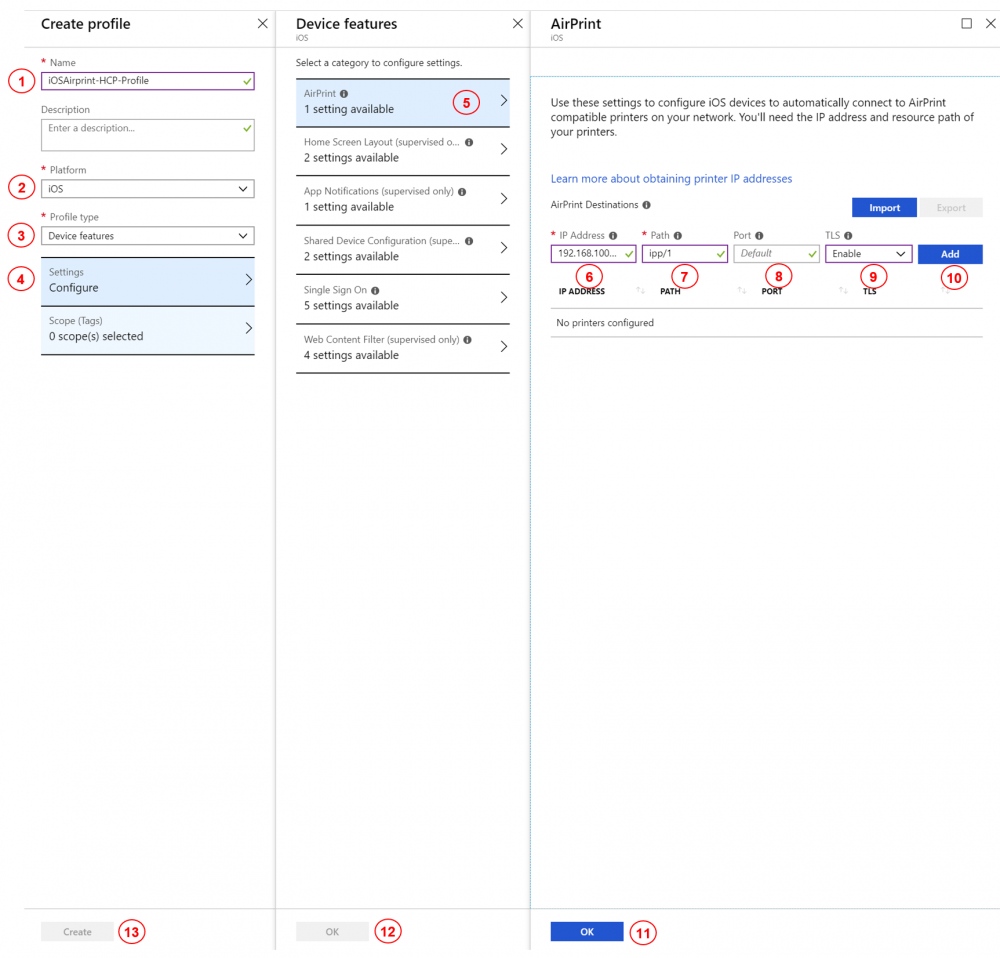Click the Home Screen Layout info icon
Image resolution: width=1000 pixels, height=958 pixels.
(469, 142)
